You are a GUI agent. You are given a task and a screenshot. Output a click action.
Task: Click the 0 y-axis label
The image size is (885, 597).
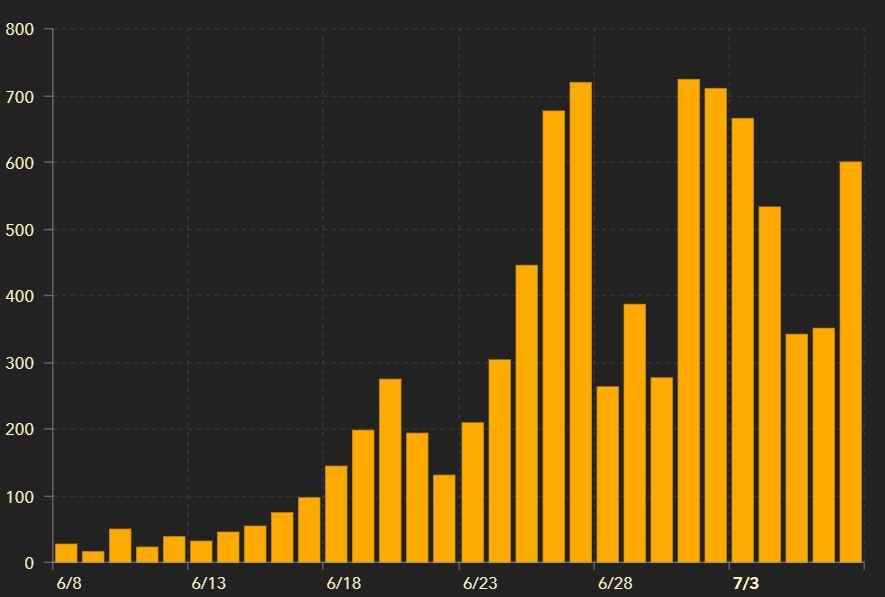tap(31, 563)
